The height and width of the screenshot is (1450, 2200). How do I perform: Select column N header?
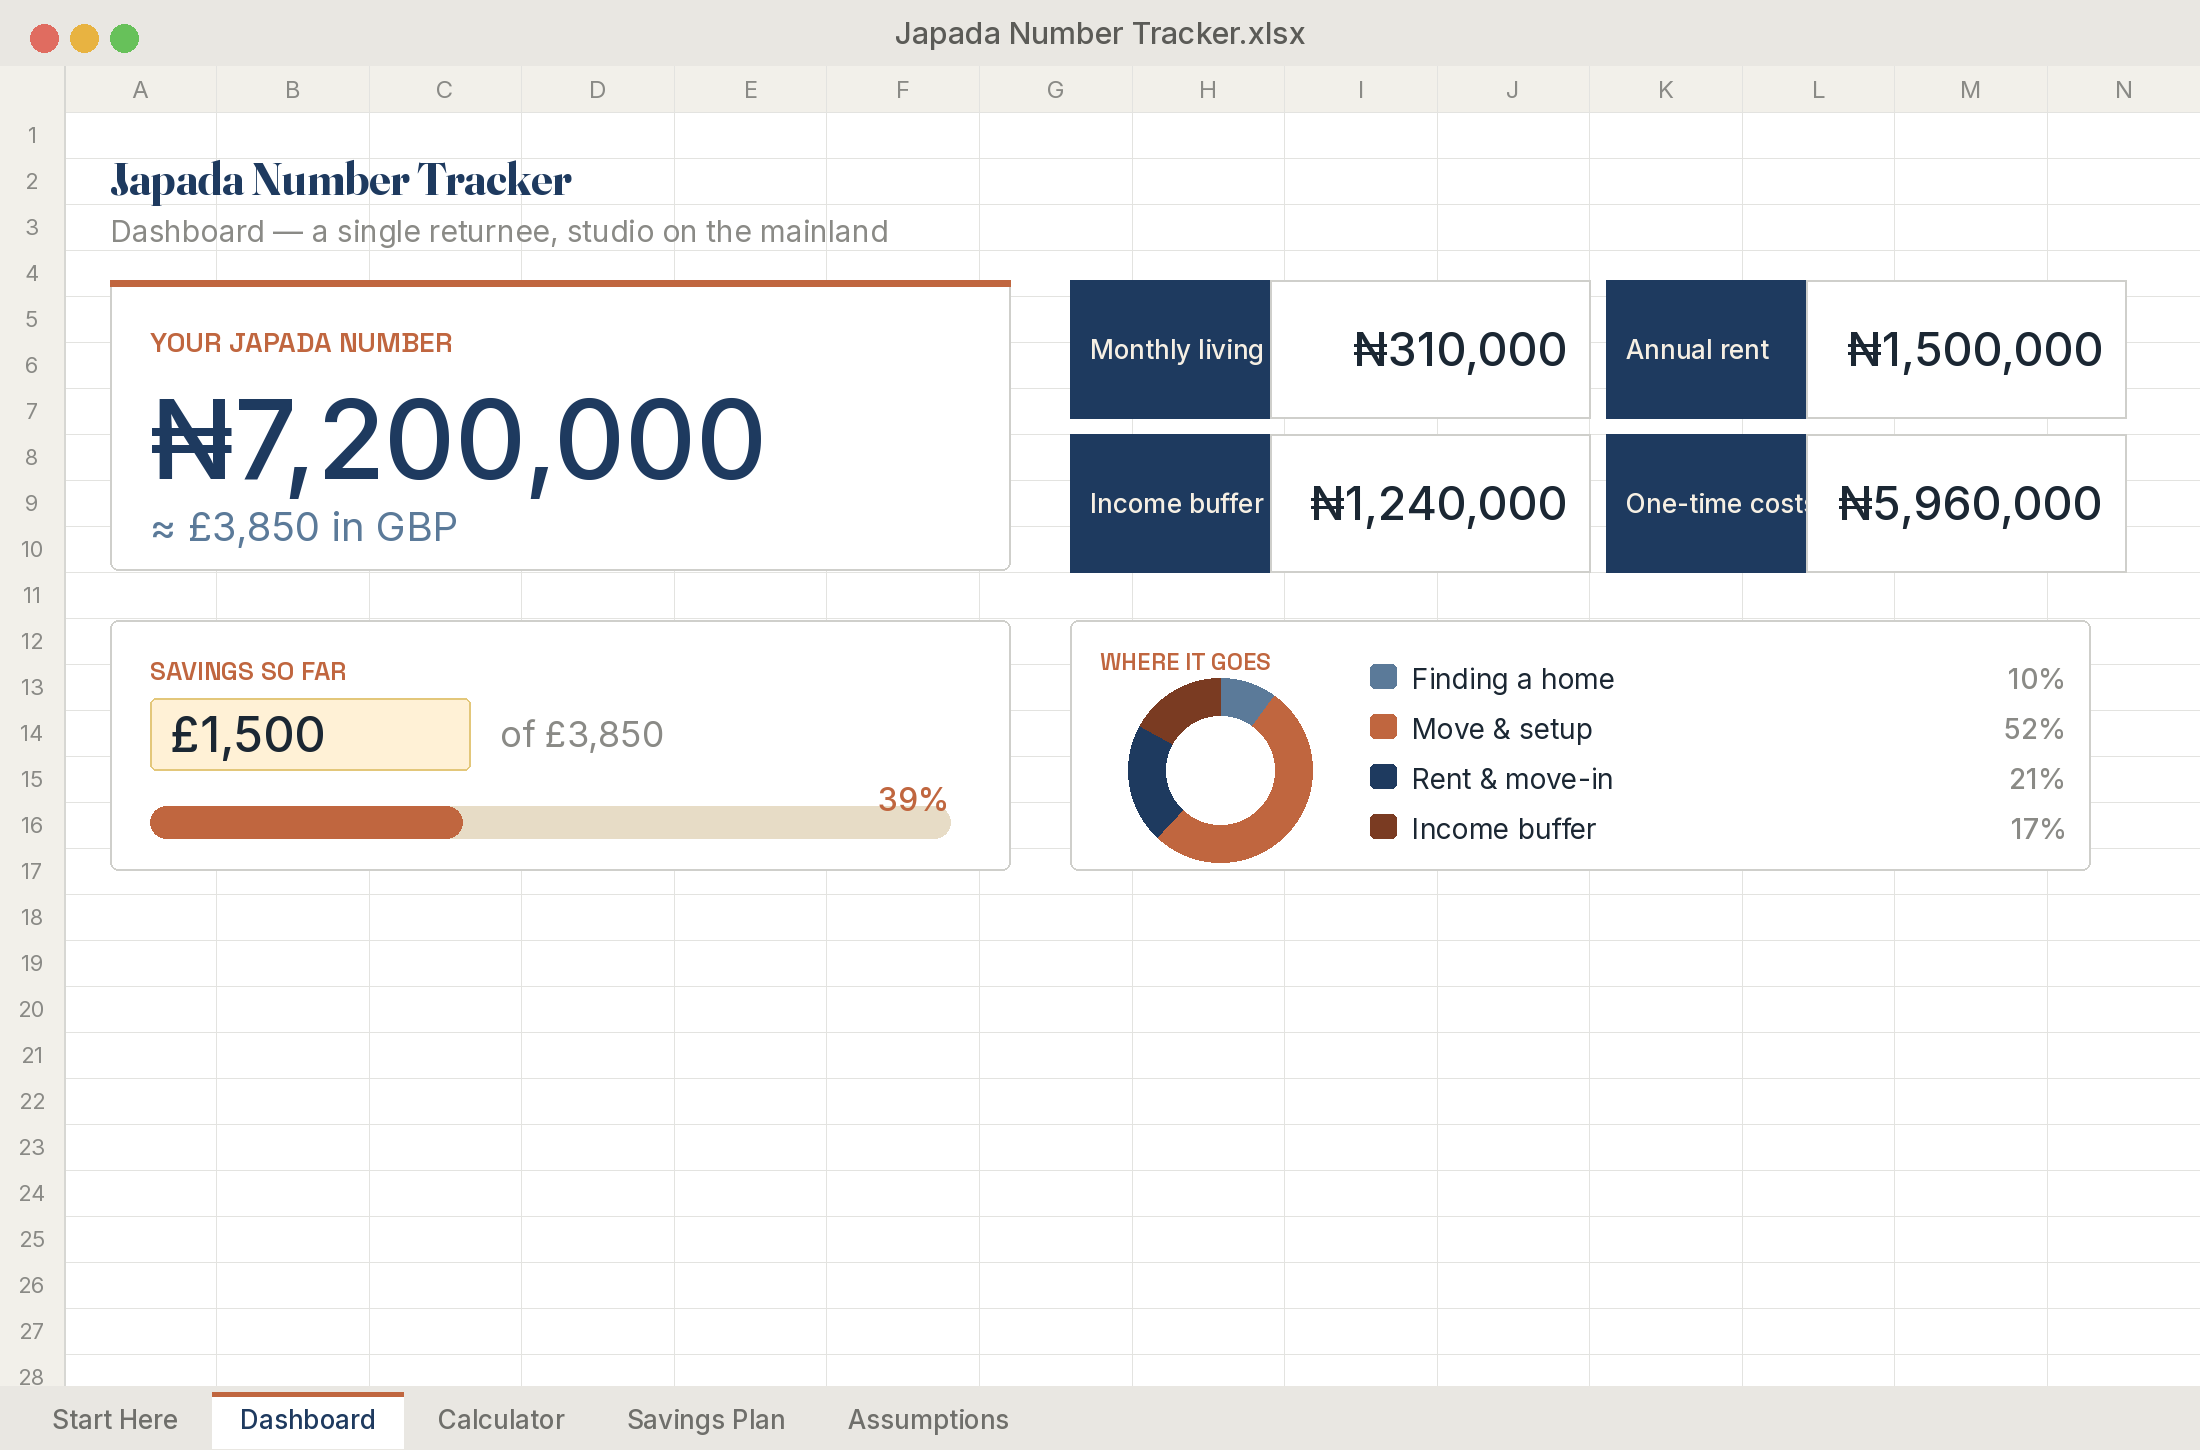pyautogui.click(x=2123, y=90)
